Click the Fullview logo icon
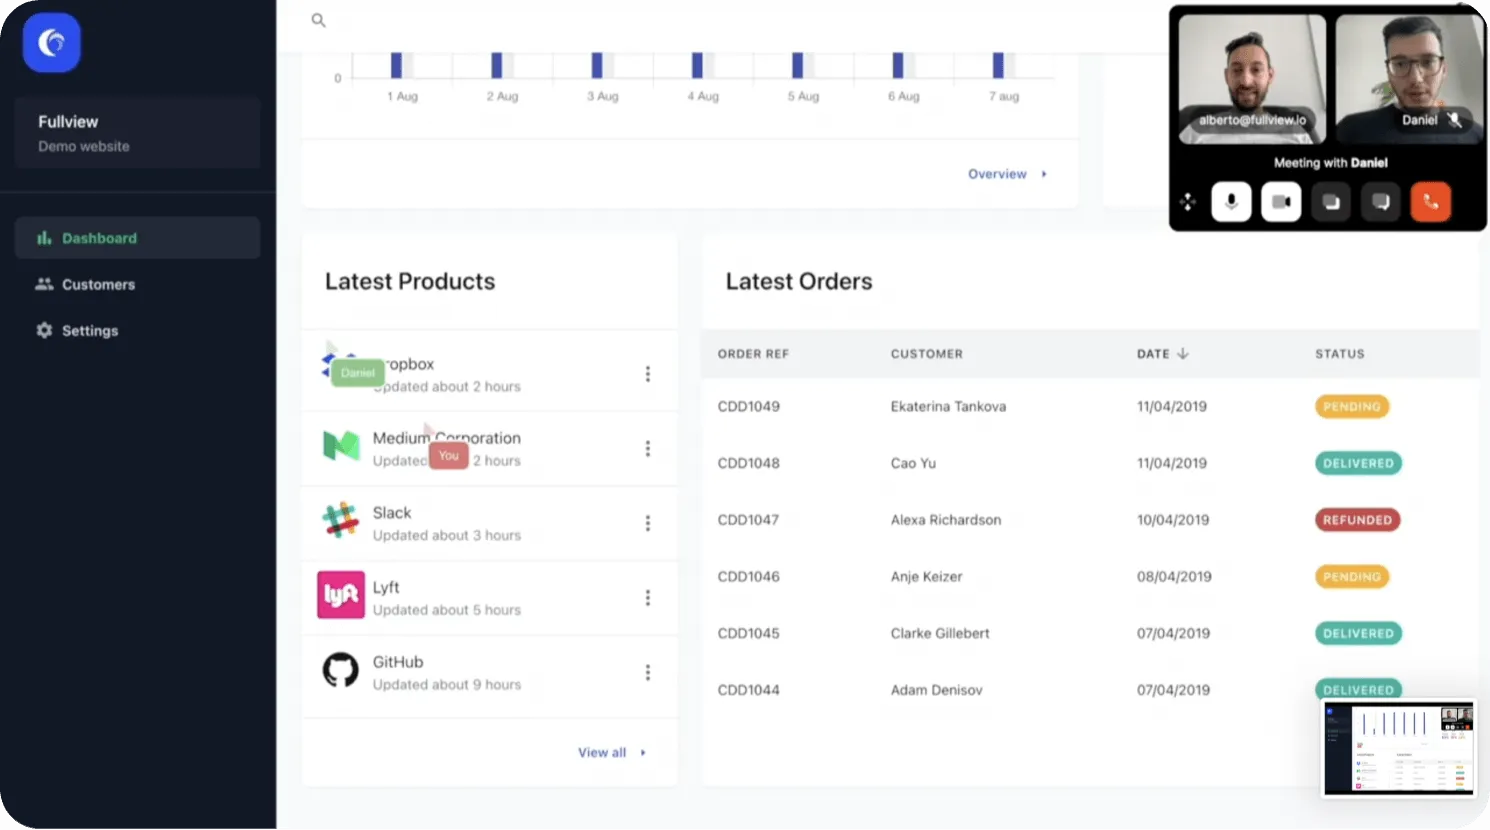 (51, 42)
